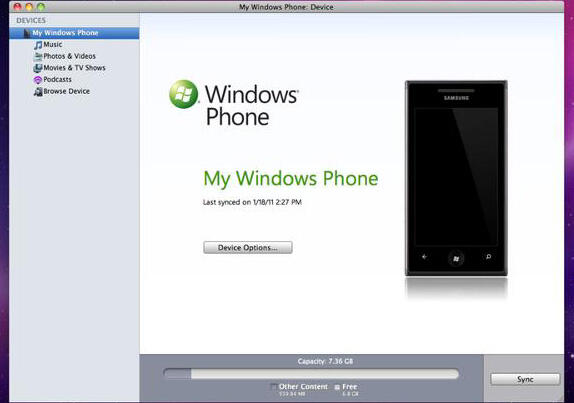The width and height of the screenshot is (574, 403).
Task: Click the Free legend swatch
Action: [x=337, y=387]
